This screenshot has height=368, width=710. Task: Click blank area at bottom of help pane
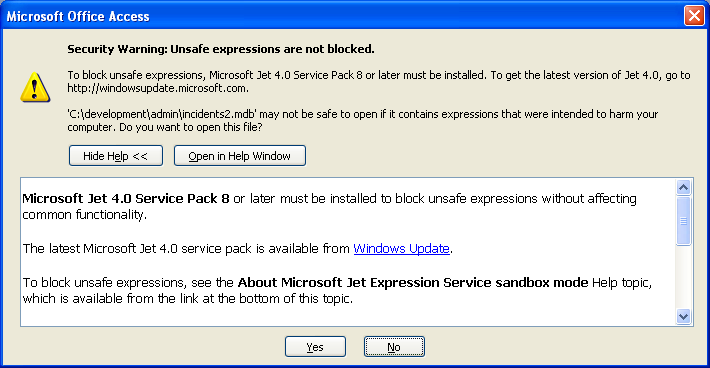(x=348, y=317)
